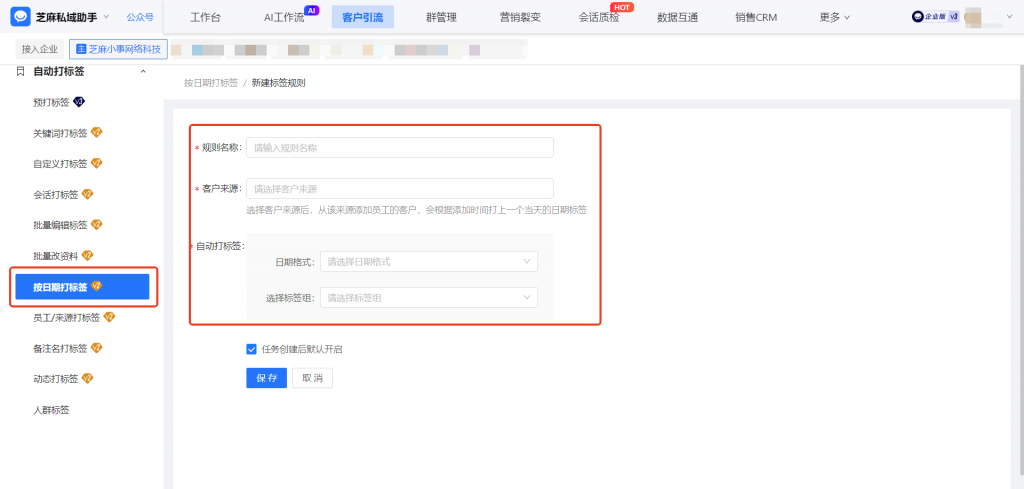This screenshot has height=489, width=1024.
Task: Switch to the AI工作流 tab
Action: pos(284,18)
